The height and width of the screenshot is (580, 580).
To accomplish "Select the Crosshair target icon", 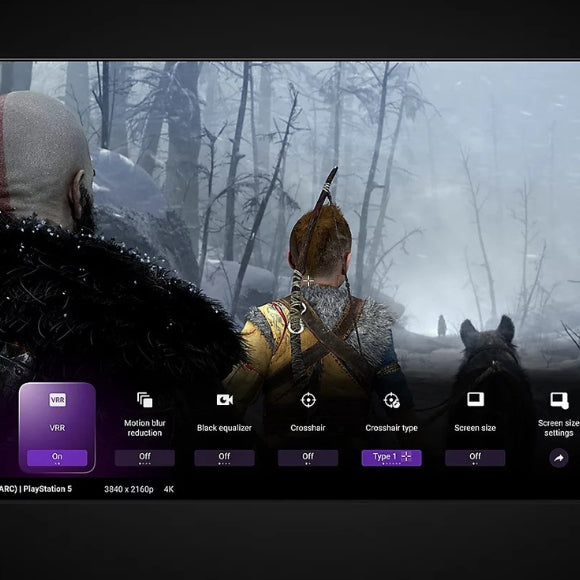I will 308,400.
